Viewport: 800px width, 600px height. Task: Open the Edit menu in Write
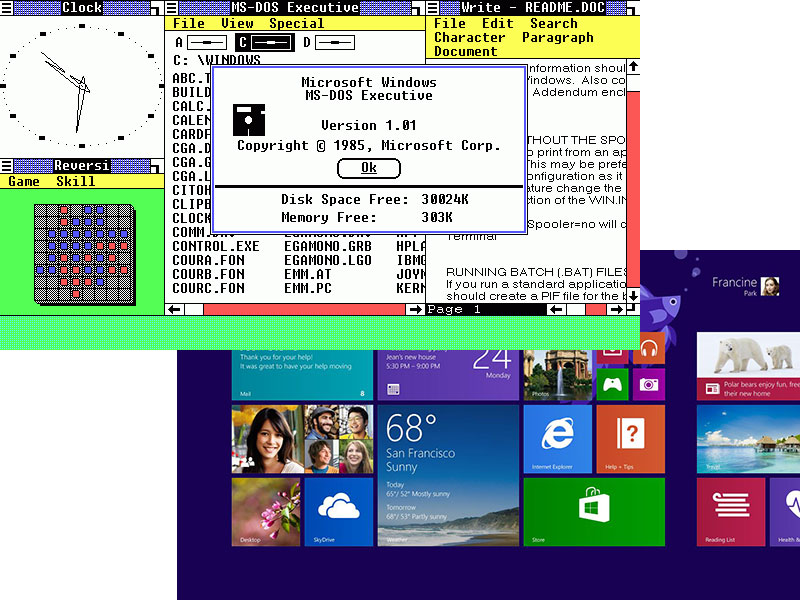(498, 23)
